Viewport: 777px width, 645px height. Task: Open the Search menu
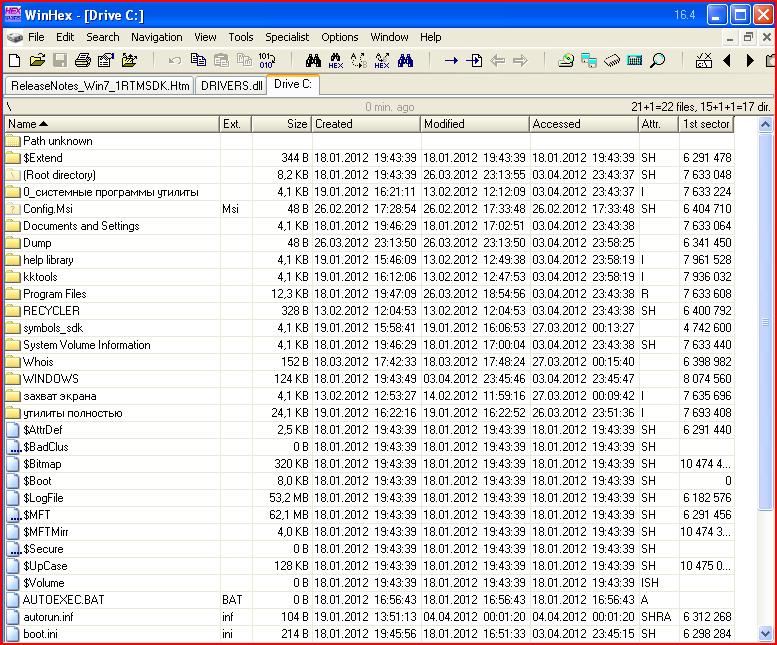point(103,37)
